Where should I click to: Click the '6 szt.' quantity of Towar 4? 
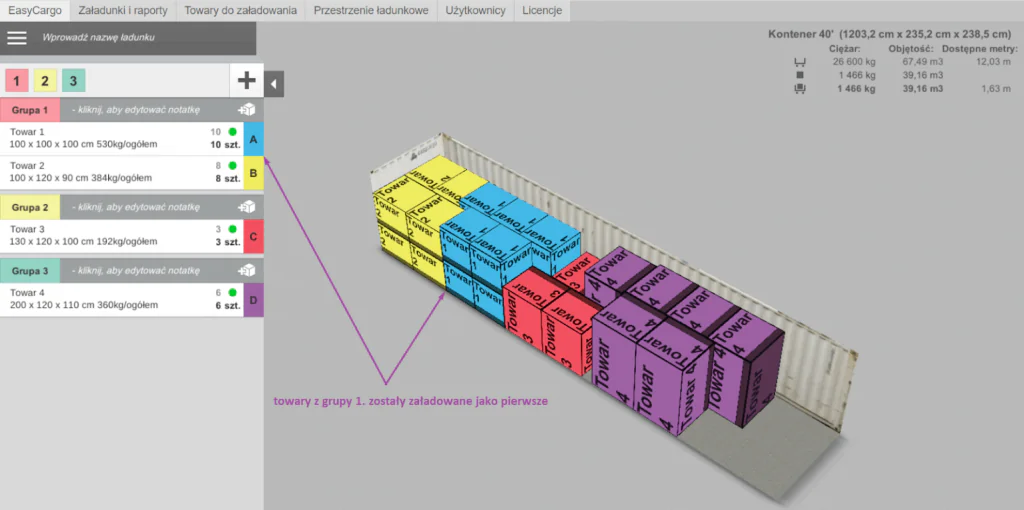228,305
